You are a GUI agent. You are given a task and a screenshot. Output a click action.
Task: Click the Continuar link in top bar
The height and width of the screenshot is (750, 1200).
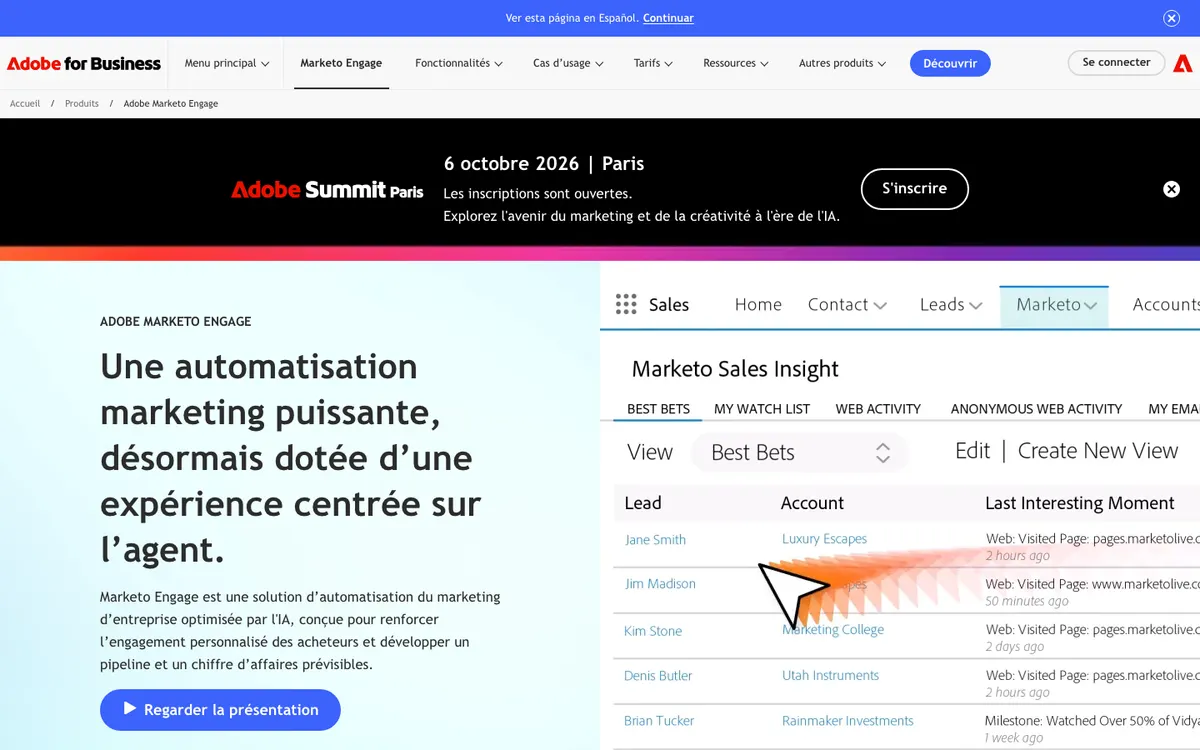click(x=668, y=18)
